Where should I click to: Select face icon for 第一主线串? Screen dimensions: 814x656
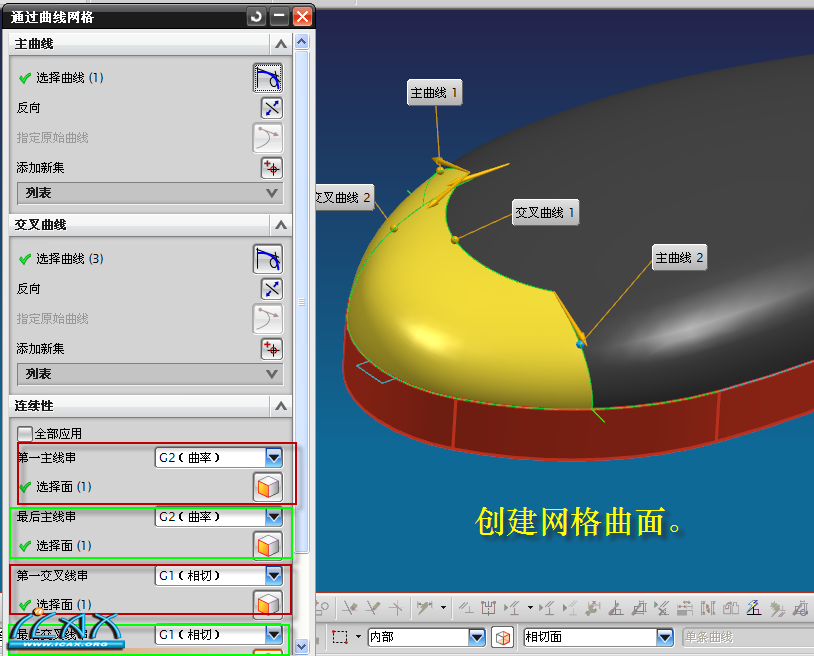click(x=268, y=487)
